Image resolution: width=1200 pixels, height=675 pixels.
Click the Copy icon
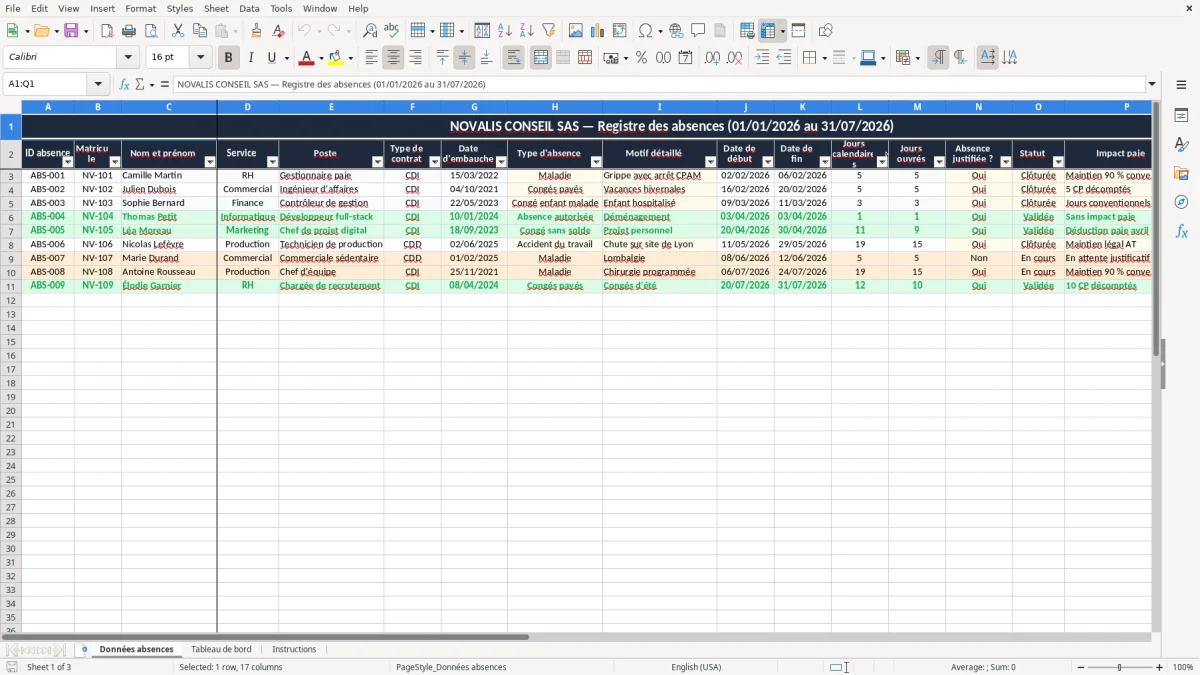(x=200, y=31)
